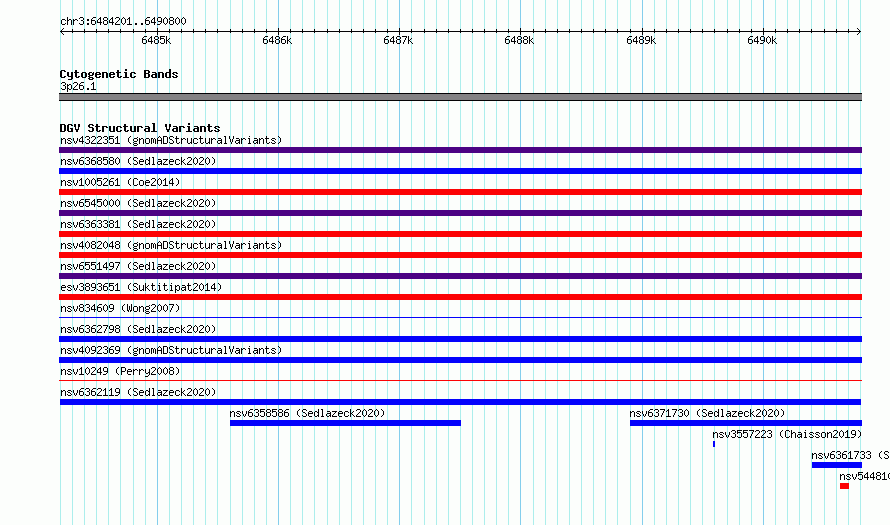Click the blue bar under nsv6368580
This screenshot has width=890, height=525.
[460, 171]
